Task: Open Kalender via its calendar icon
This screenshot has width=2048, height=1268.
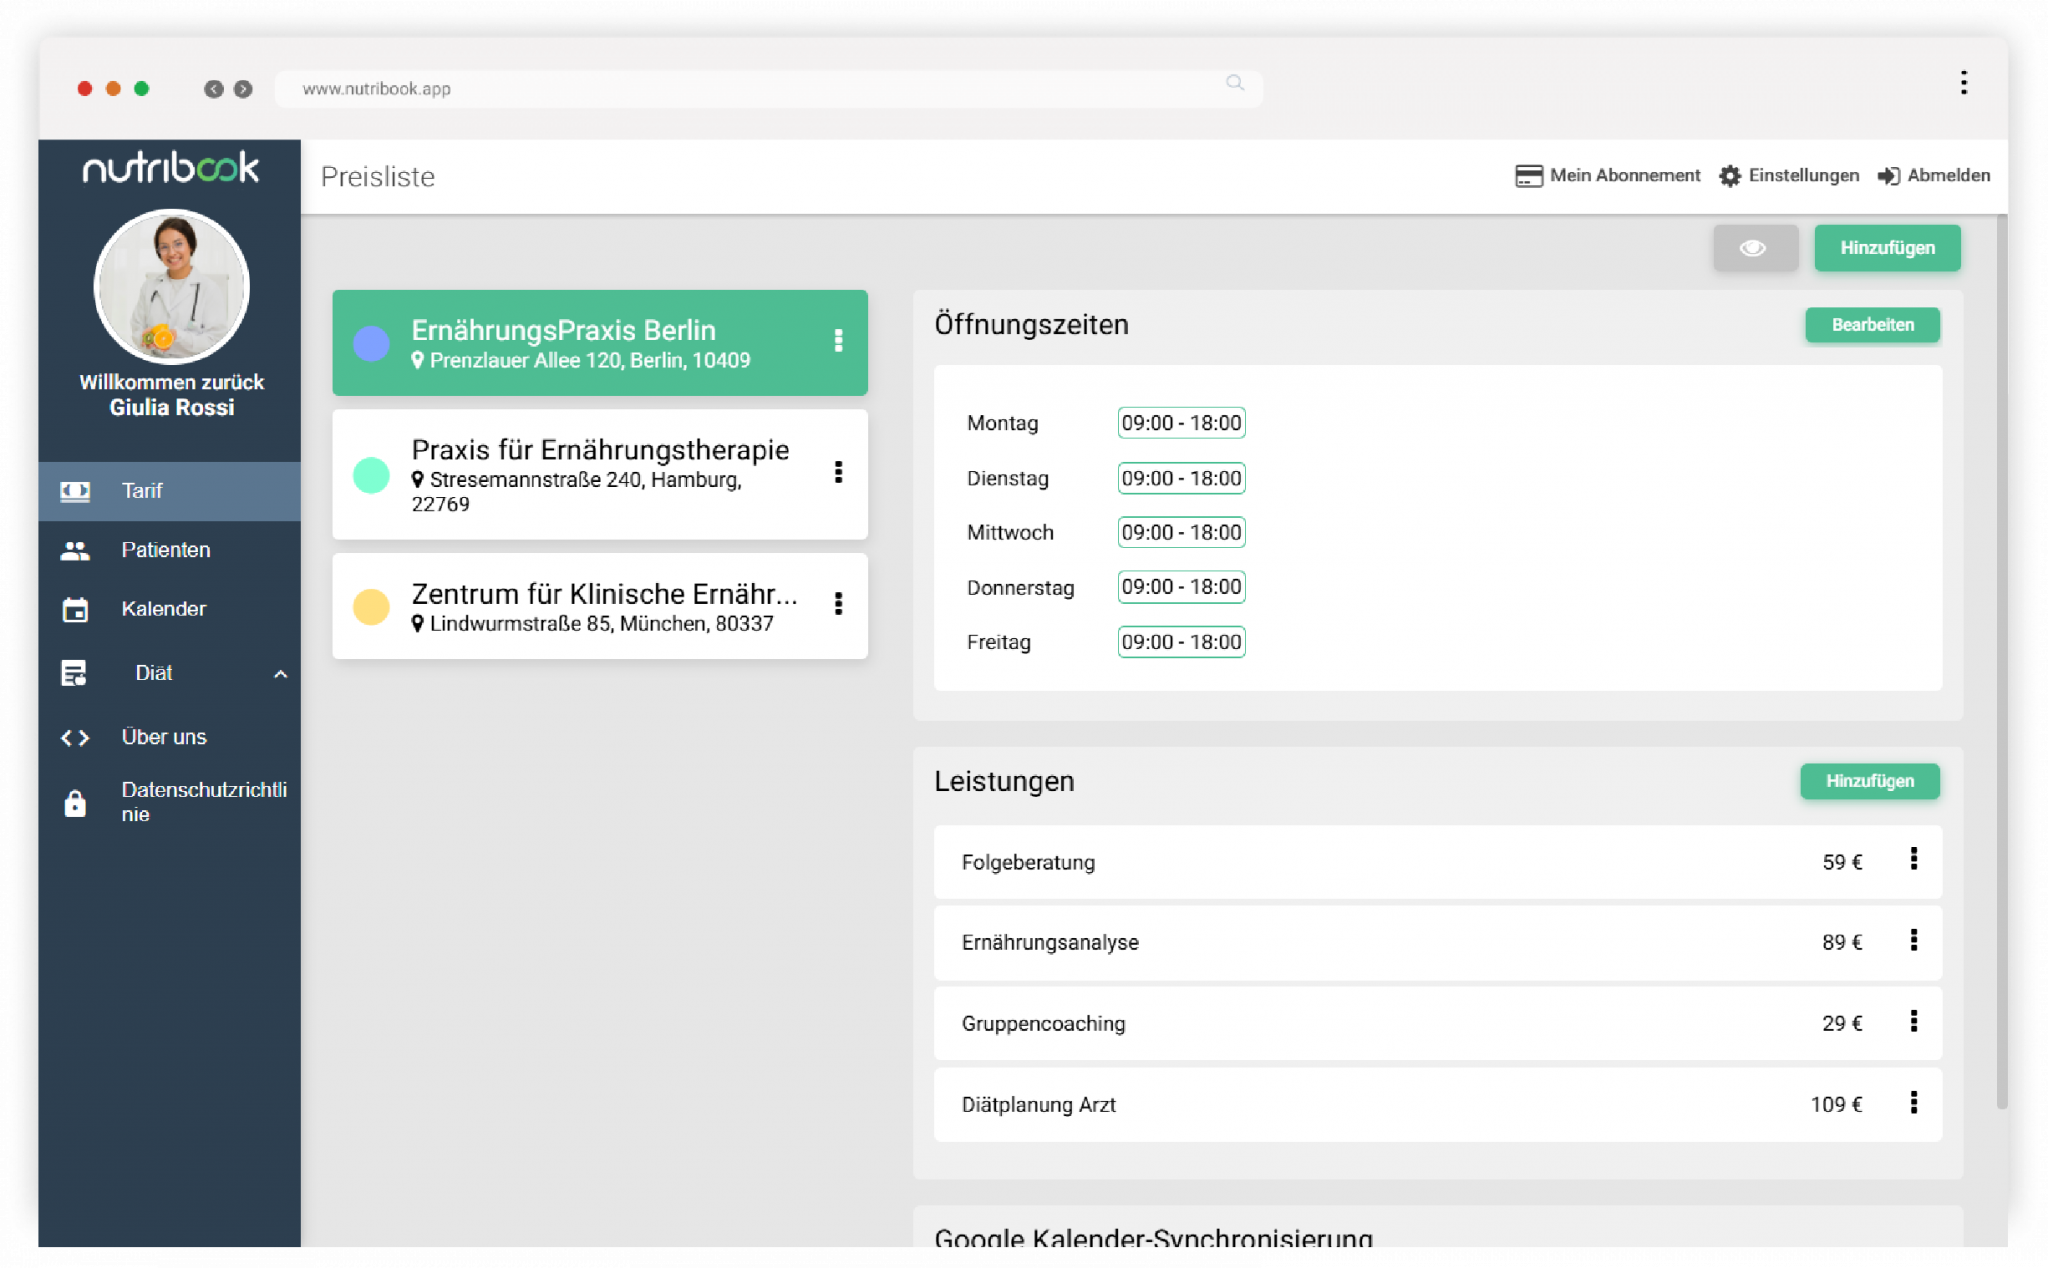Action: coord(75,609)
